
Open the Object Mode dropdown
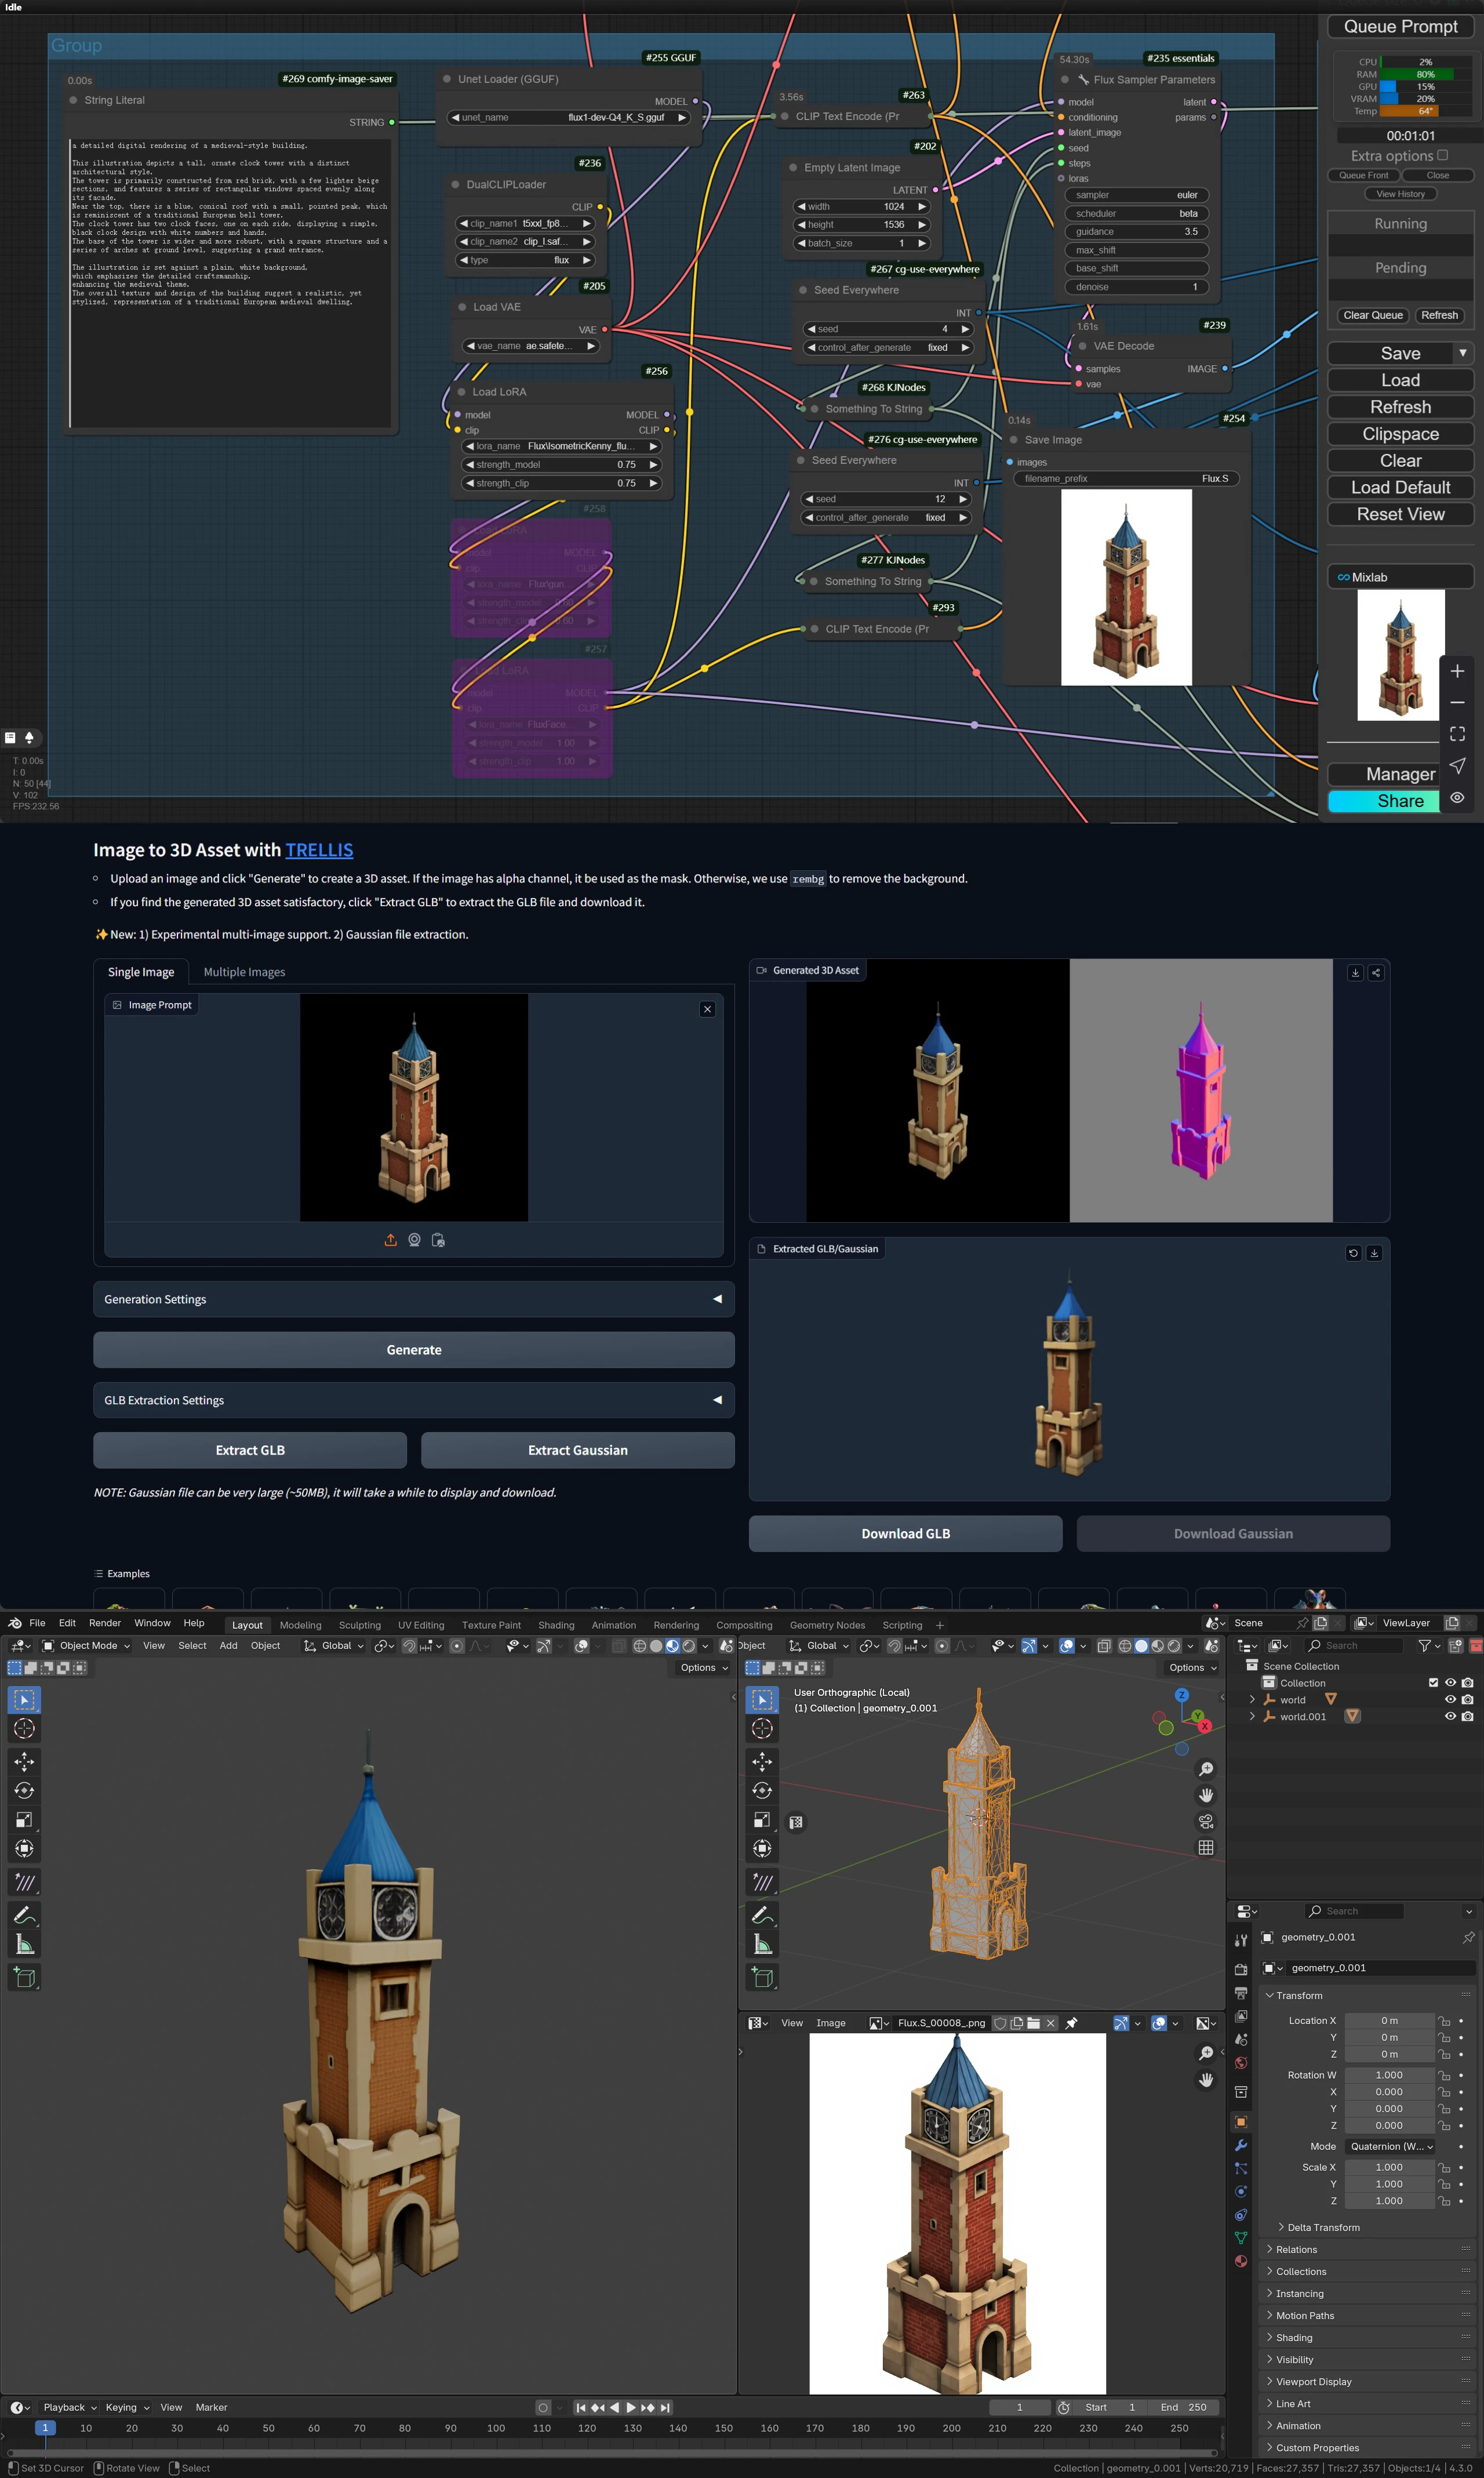click(86, 1646)
